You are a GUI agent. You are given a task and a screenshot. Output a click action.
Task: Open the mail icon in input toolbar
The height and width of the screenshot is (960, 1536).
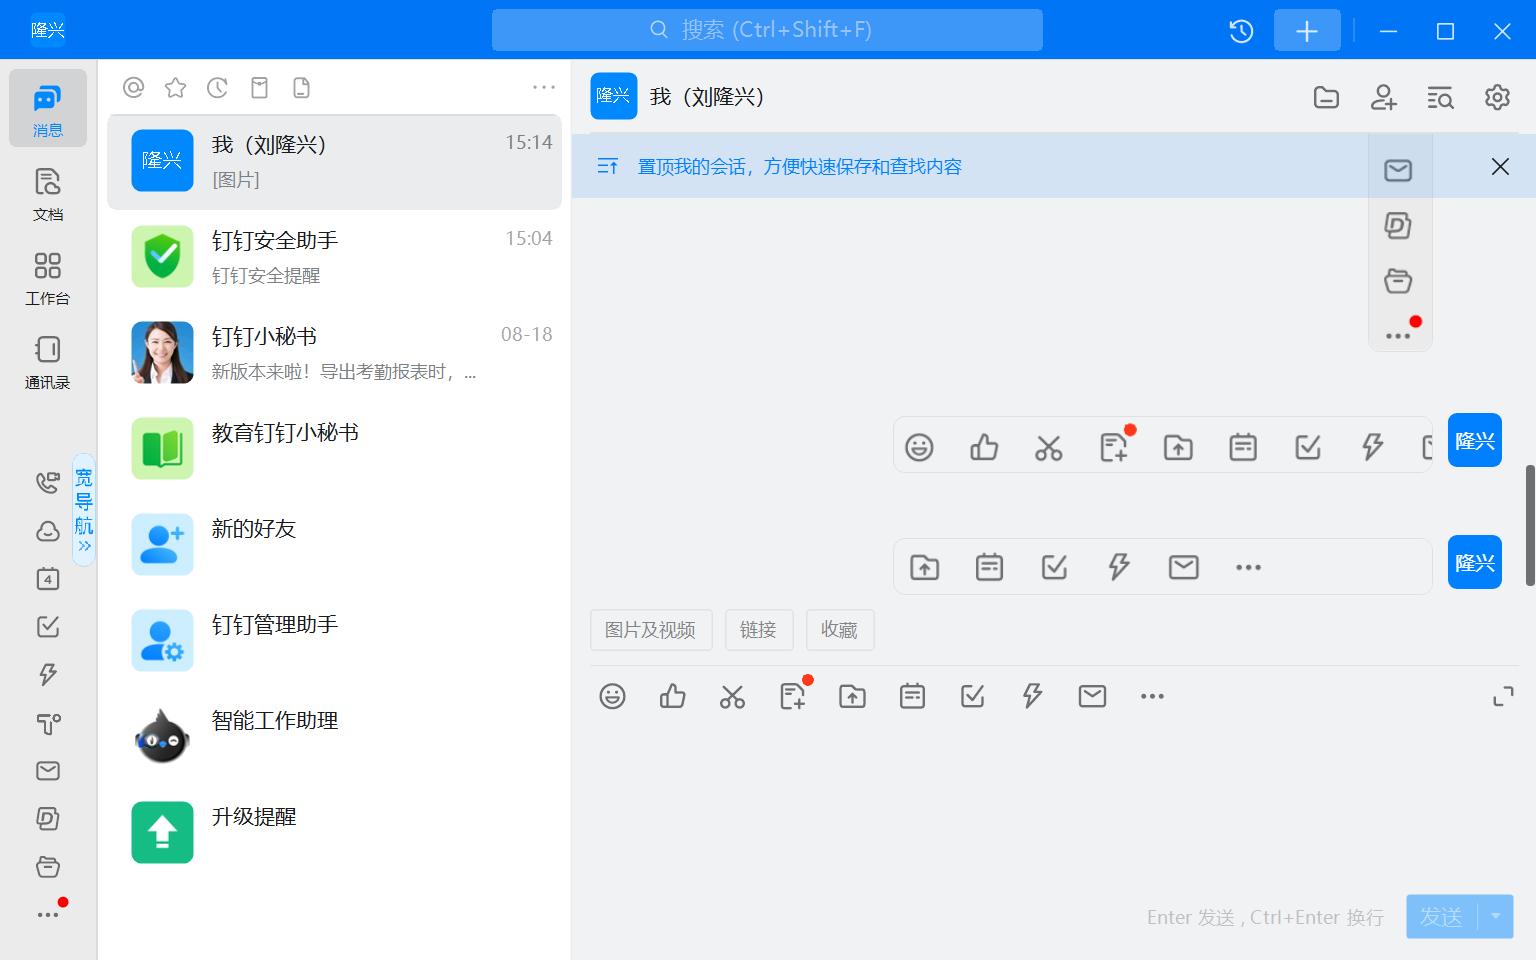click(1092, 696)
